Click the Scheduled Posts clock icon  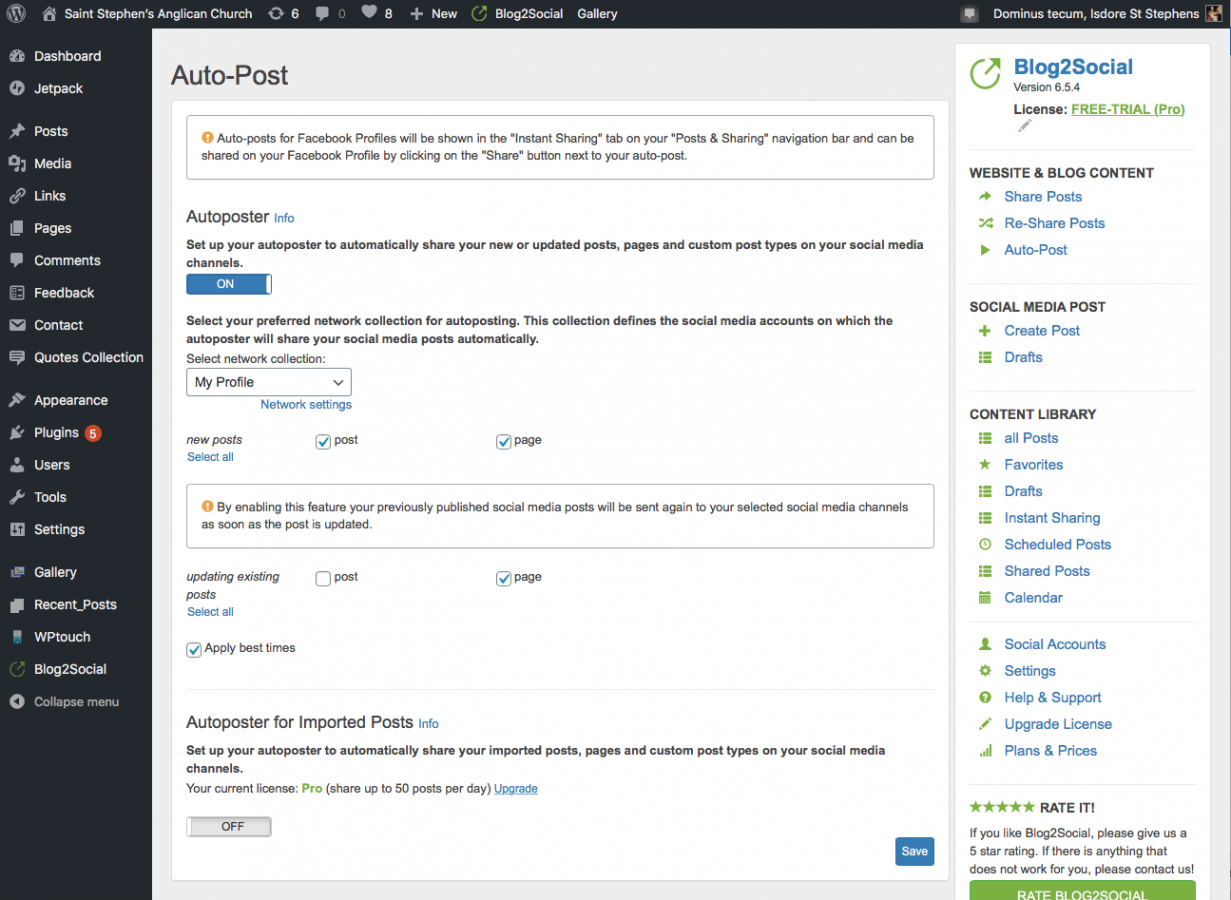pyautogui.click(x=985, y=545)
